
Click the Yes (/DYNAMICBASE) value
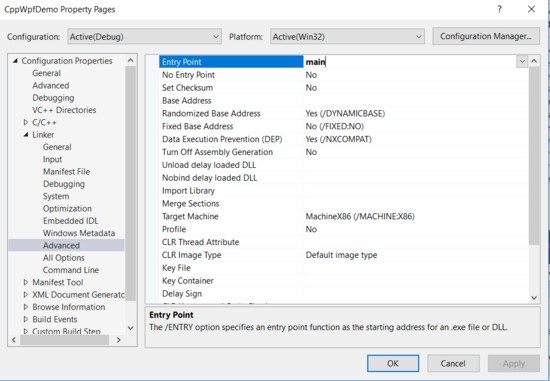pos(345,113)
